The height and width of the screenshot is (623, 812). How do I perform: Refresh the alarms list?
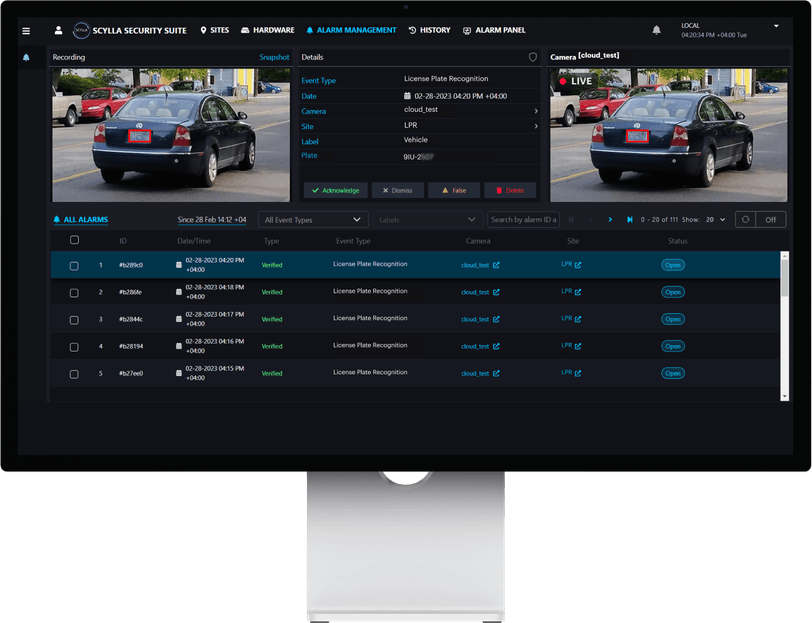pyautogui.click(x=745, y=220)
